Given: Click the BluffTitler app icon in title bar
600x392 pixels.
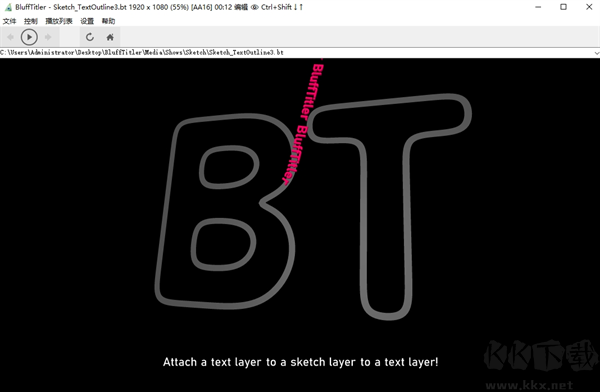Looking at the screenshot, I should pos(8,7).
